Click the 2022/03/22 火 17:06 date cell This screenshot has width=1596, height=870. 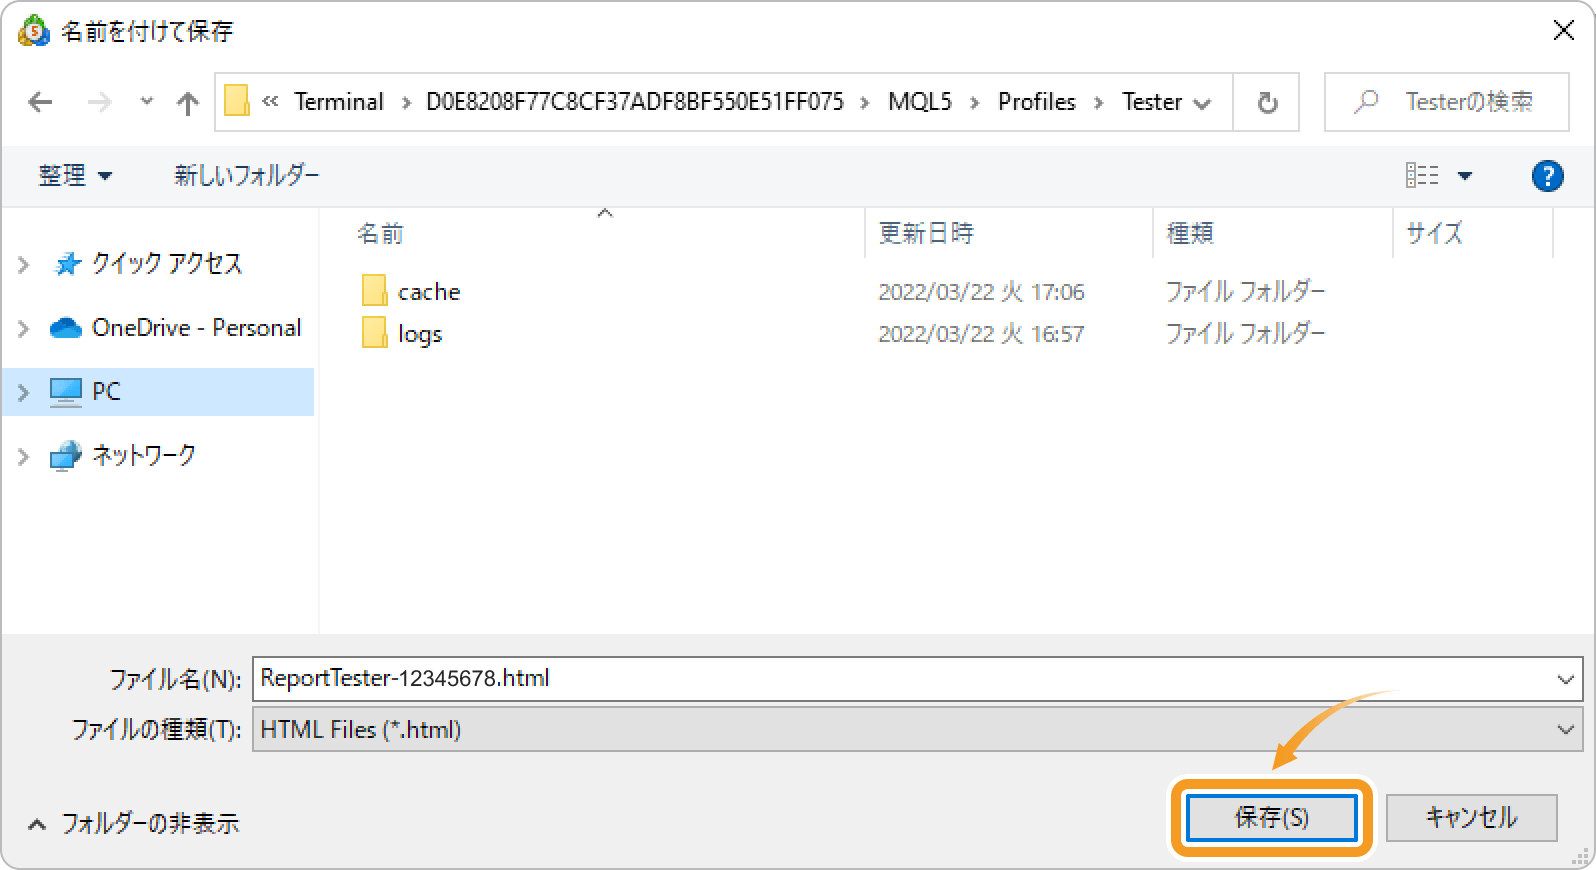point(981,292)
